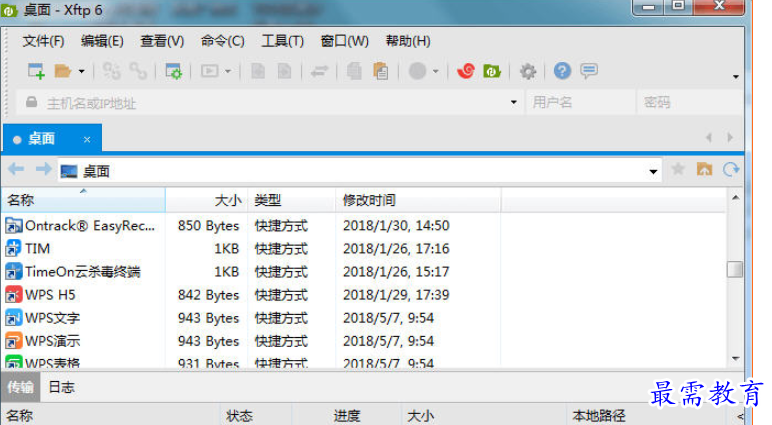Switch to the 传输 tab
Image resolution: width=772 pixels, height=425 pixels.
(x=21, y=388)
